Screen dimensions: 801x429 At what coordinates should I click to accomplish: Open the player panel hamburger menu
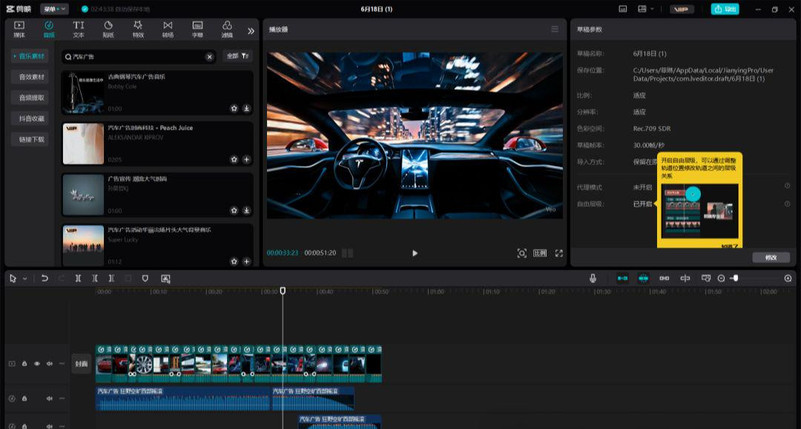point(555,29)
